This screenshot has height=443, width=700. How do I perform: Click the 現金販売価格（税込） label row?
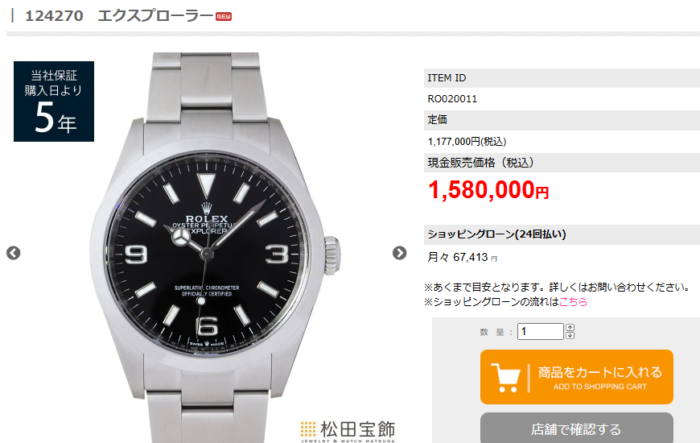pyautogui.click(x=562, y=163)
